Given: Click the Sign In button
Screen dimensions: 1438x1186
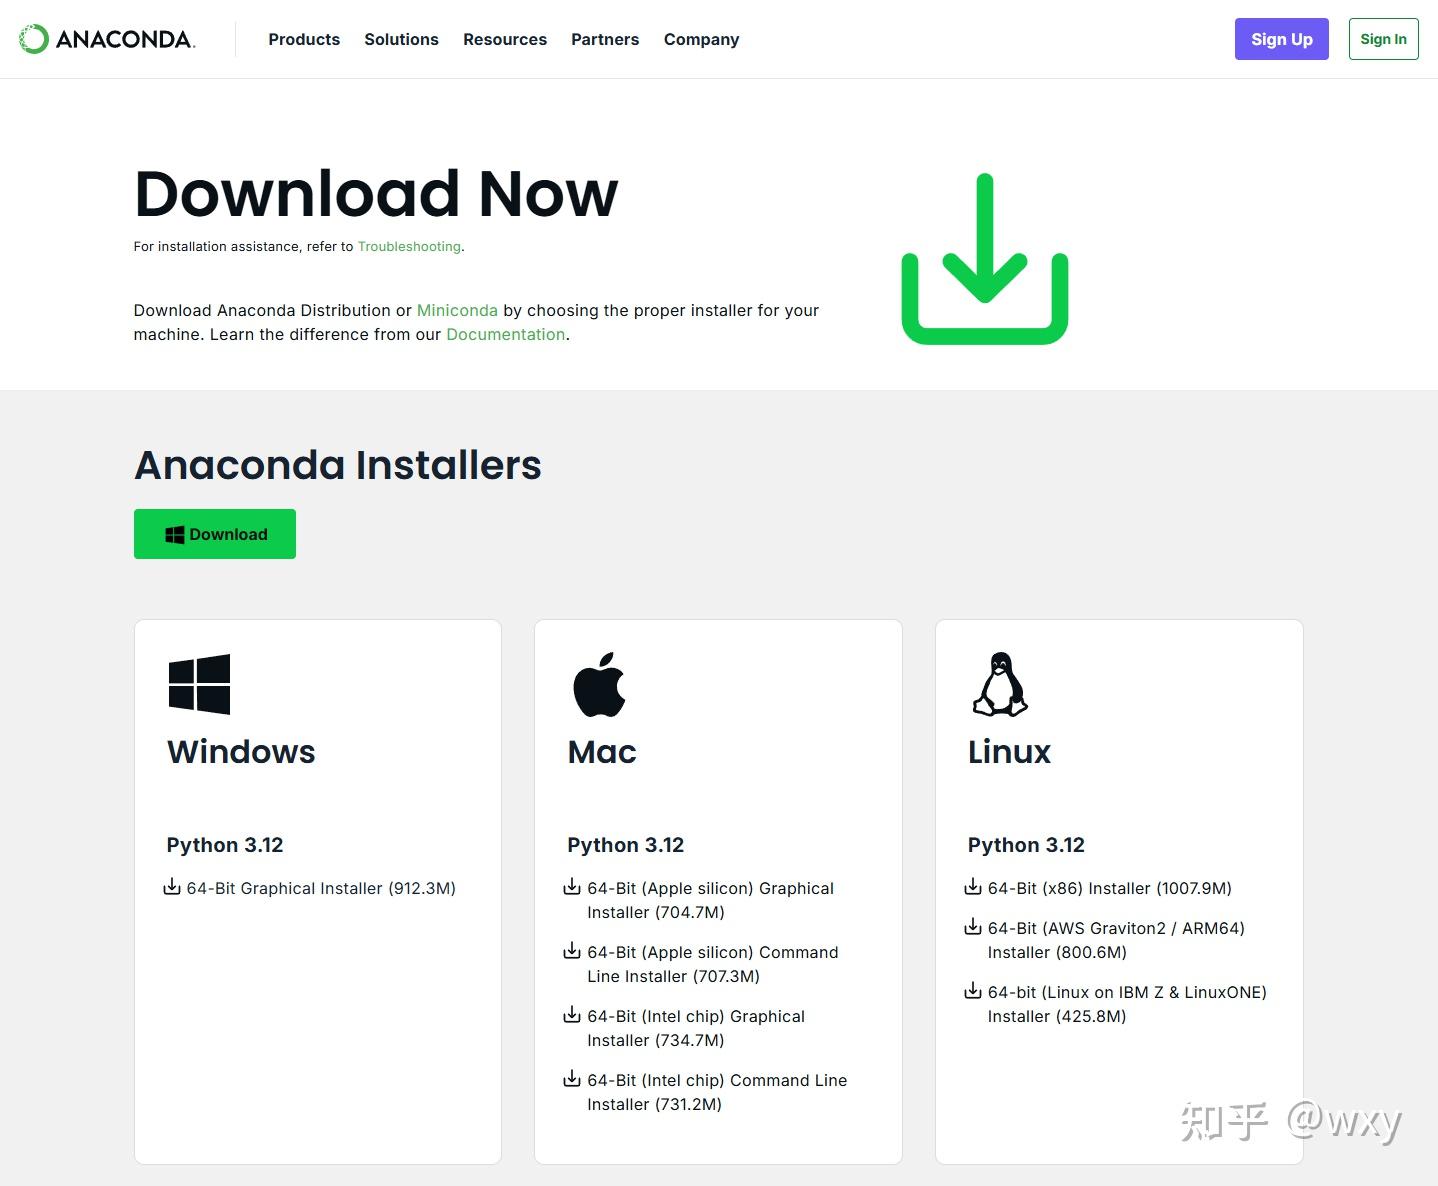Looking at the screenshot, I should click(1384, 39).
